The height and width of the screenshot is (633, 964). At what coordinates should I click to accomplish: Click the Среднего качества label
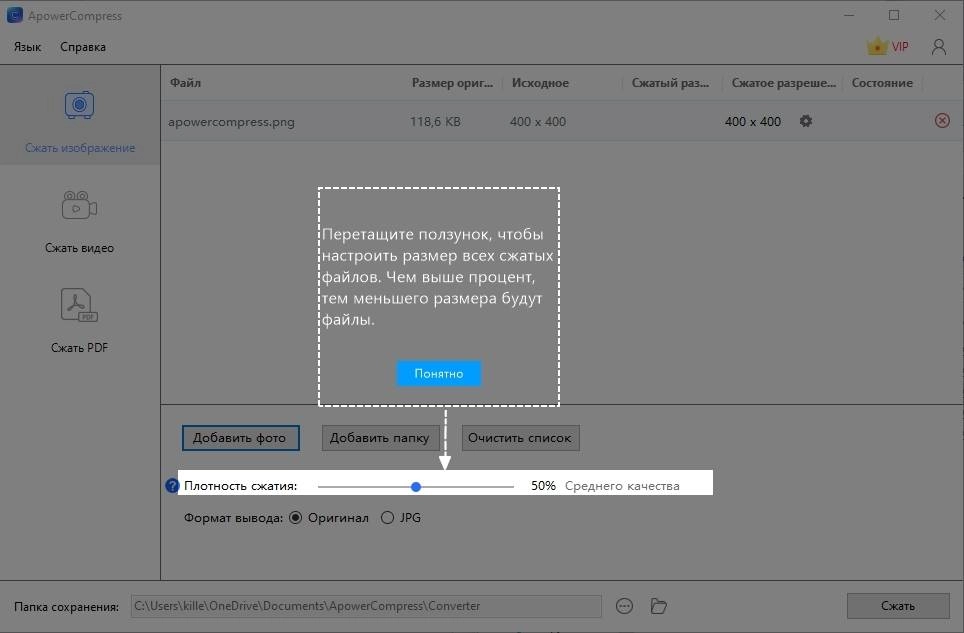622,486
